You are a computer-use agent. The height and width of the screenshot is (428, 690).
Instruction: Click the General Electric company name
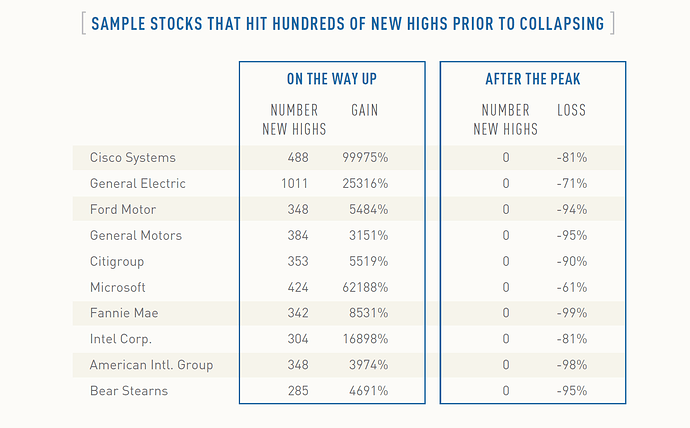(x=137, y=184)
